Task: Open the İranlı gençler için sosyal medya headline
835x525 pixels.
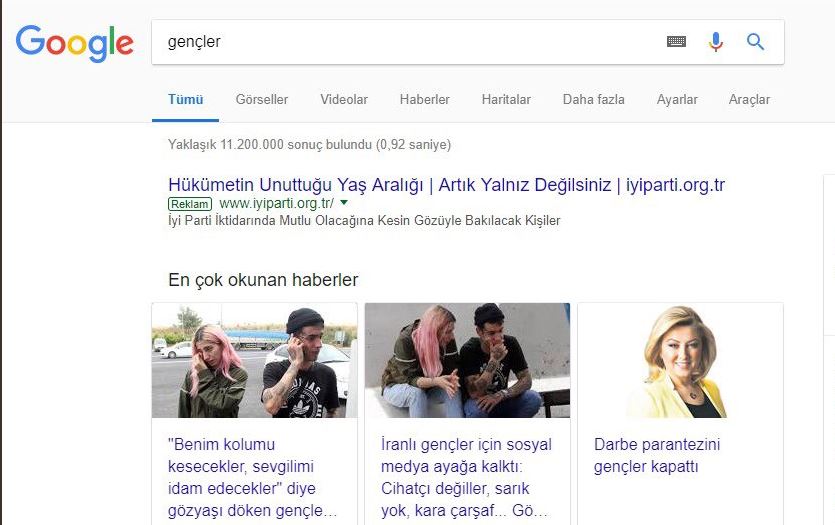Action: (x=466, y=478)
